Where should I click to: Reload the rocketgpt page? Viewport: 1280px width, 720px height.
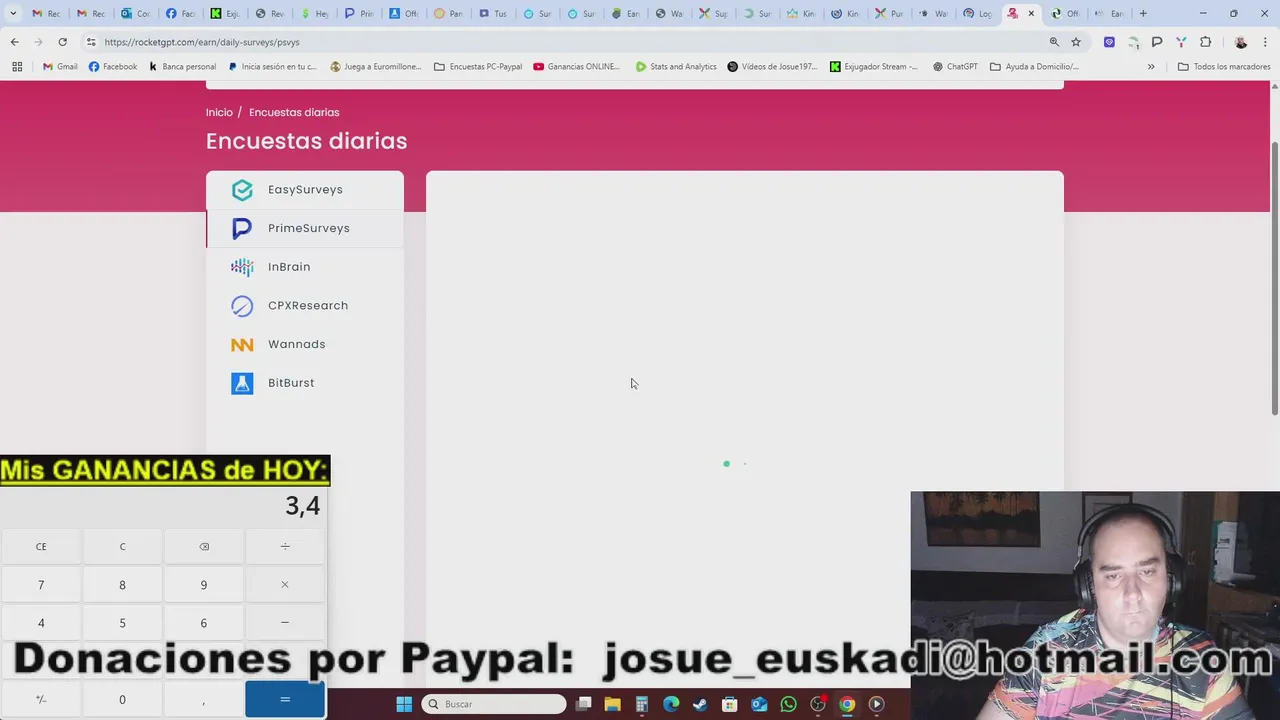coord(62,42)
